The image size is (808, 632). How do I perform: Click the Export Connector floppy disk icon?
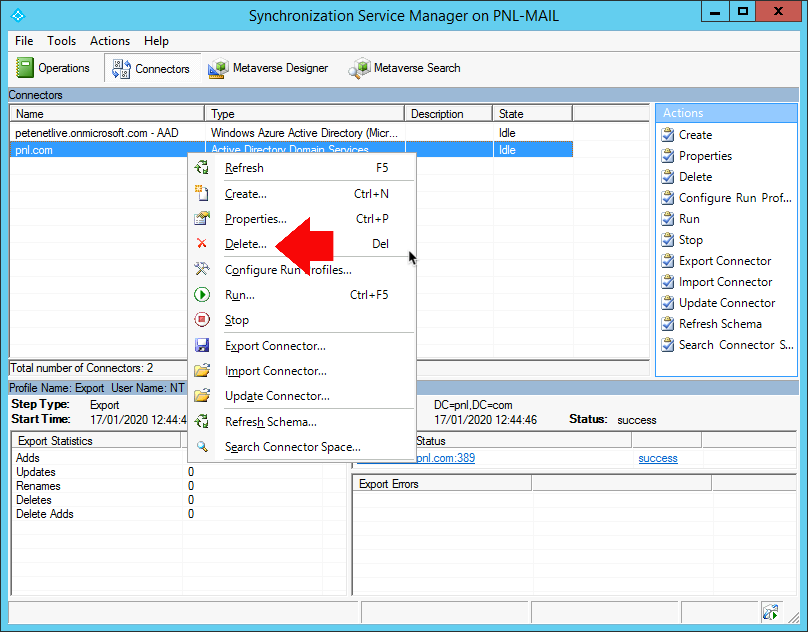(x=201, y=345)
